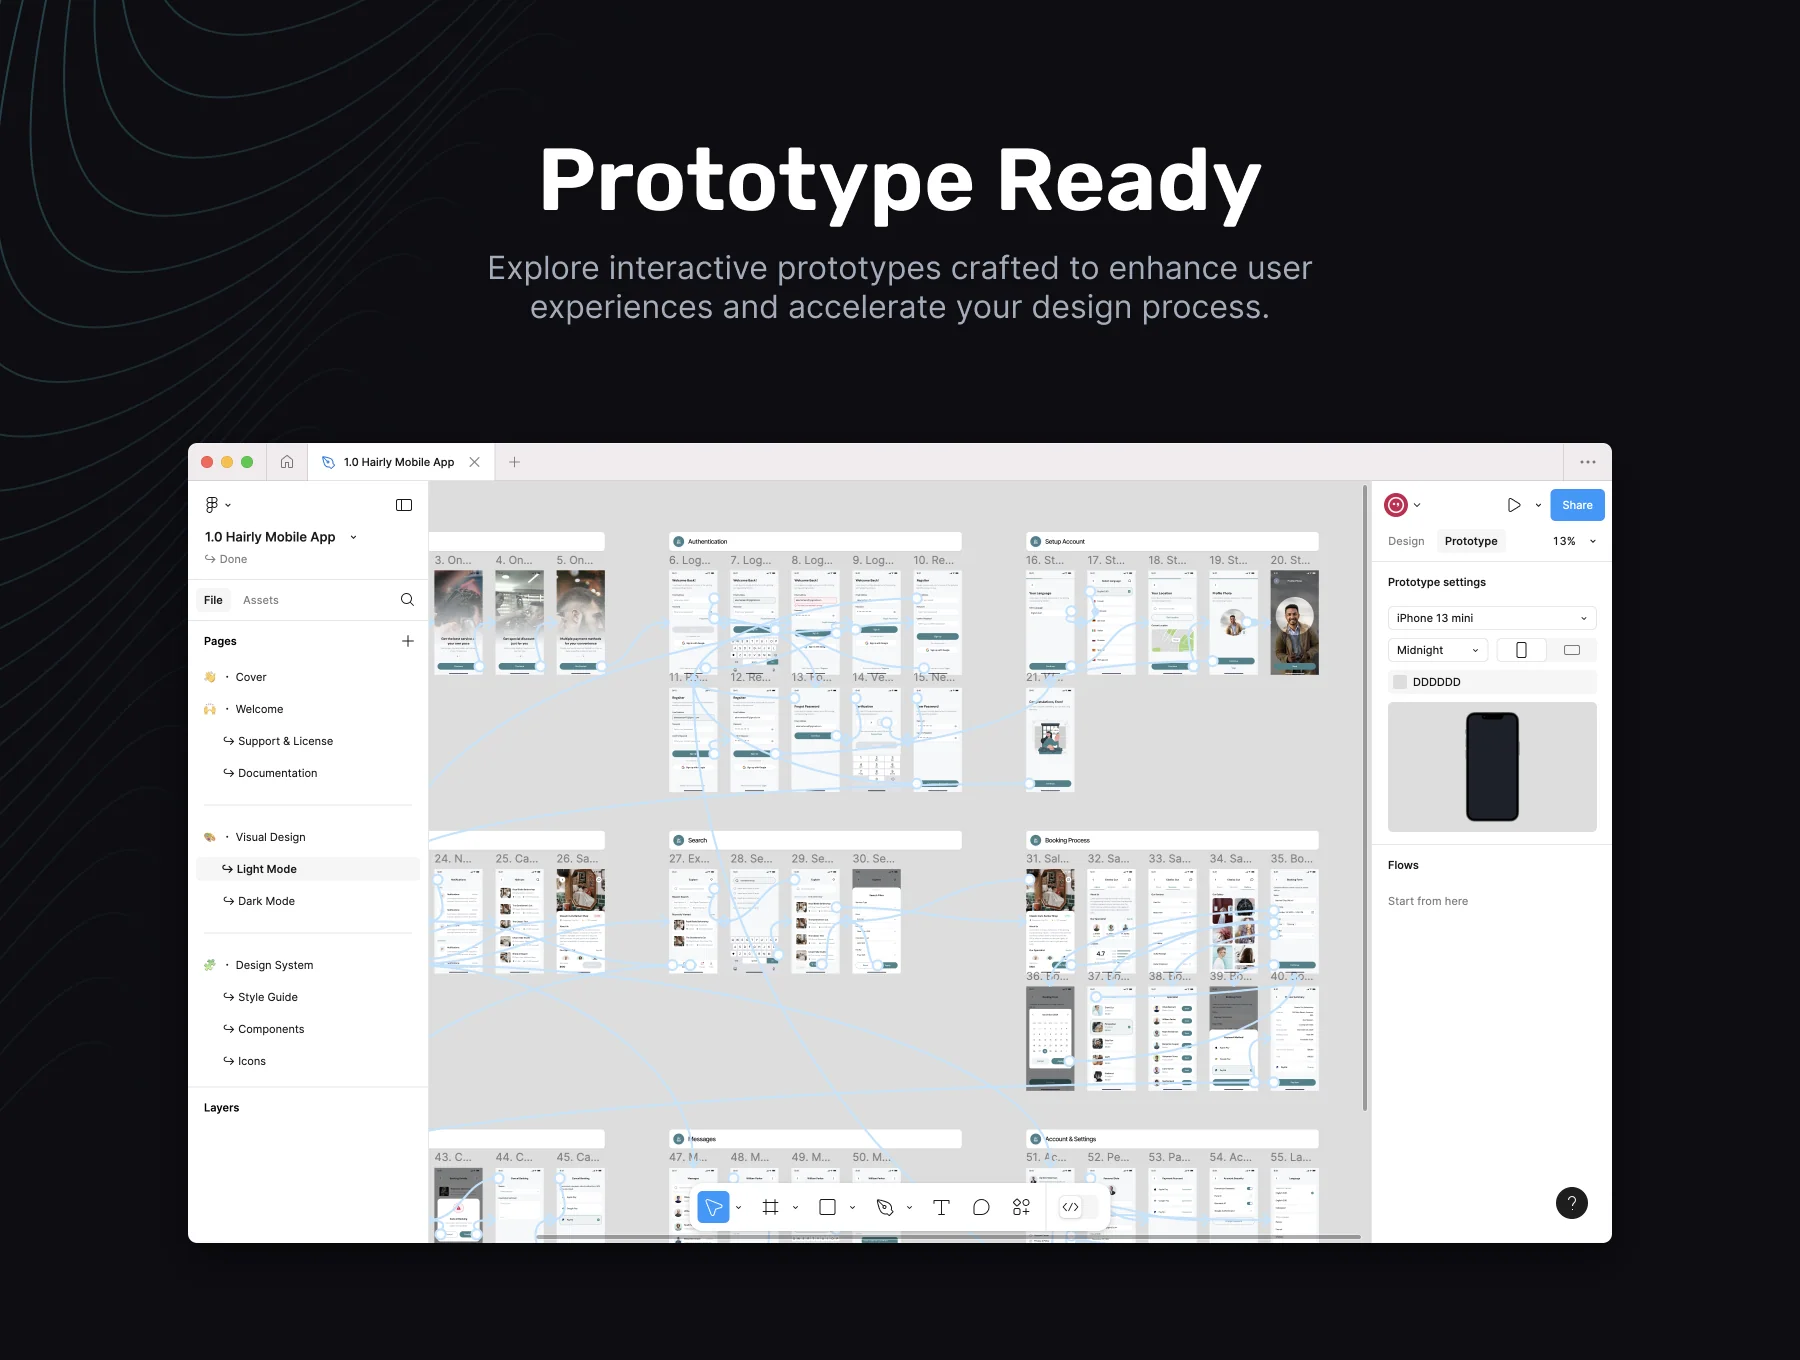
Task: Click the iPhone device preview thumbnail
Action: pyautogui.click(x=1492, y=767)
